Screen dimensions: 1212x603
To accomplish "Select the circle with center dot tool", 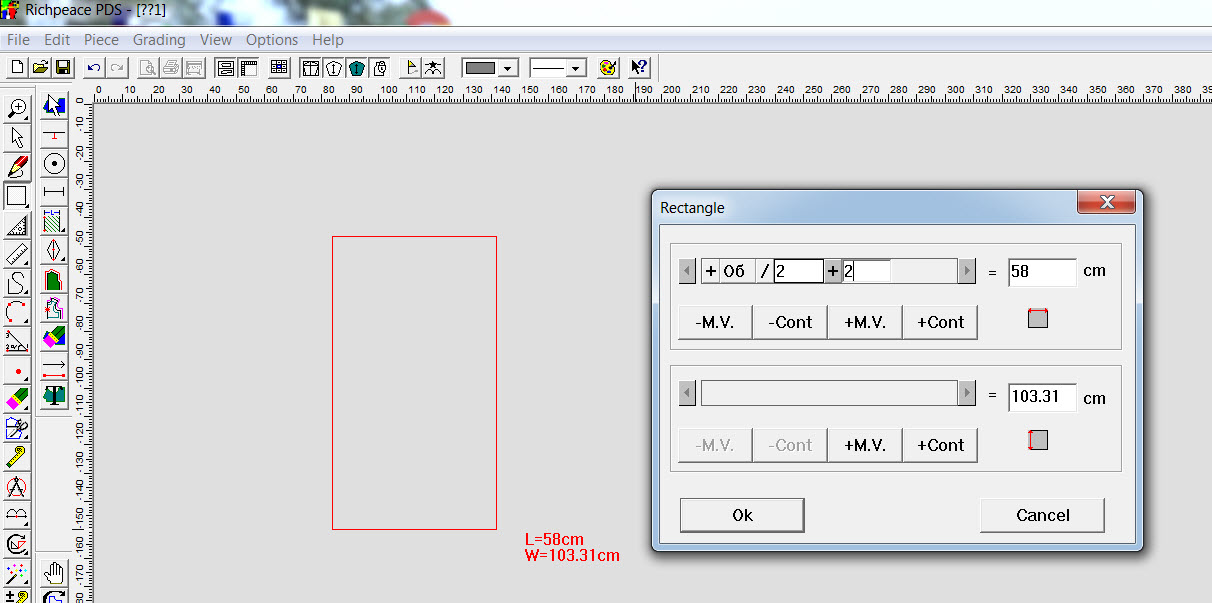I will click(54, 164).
